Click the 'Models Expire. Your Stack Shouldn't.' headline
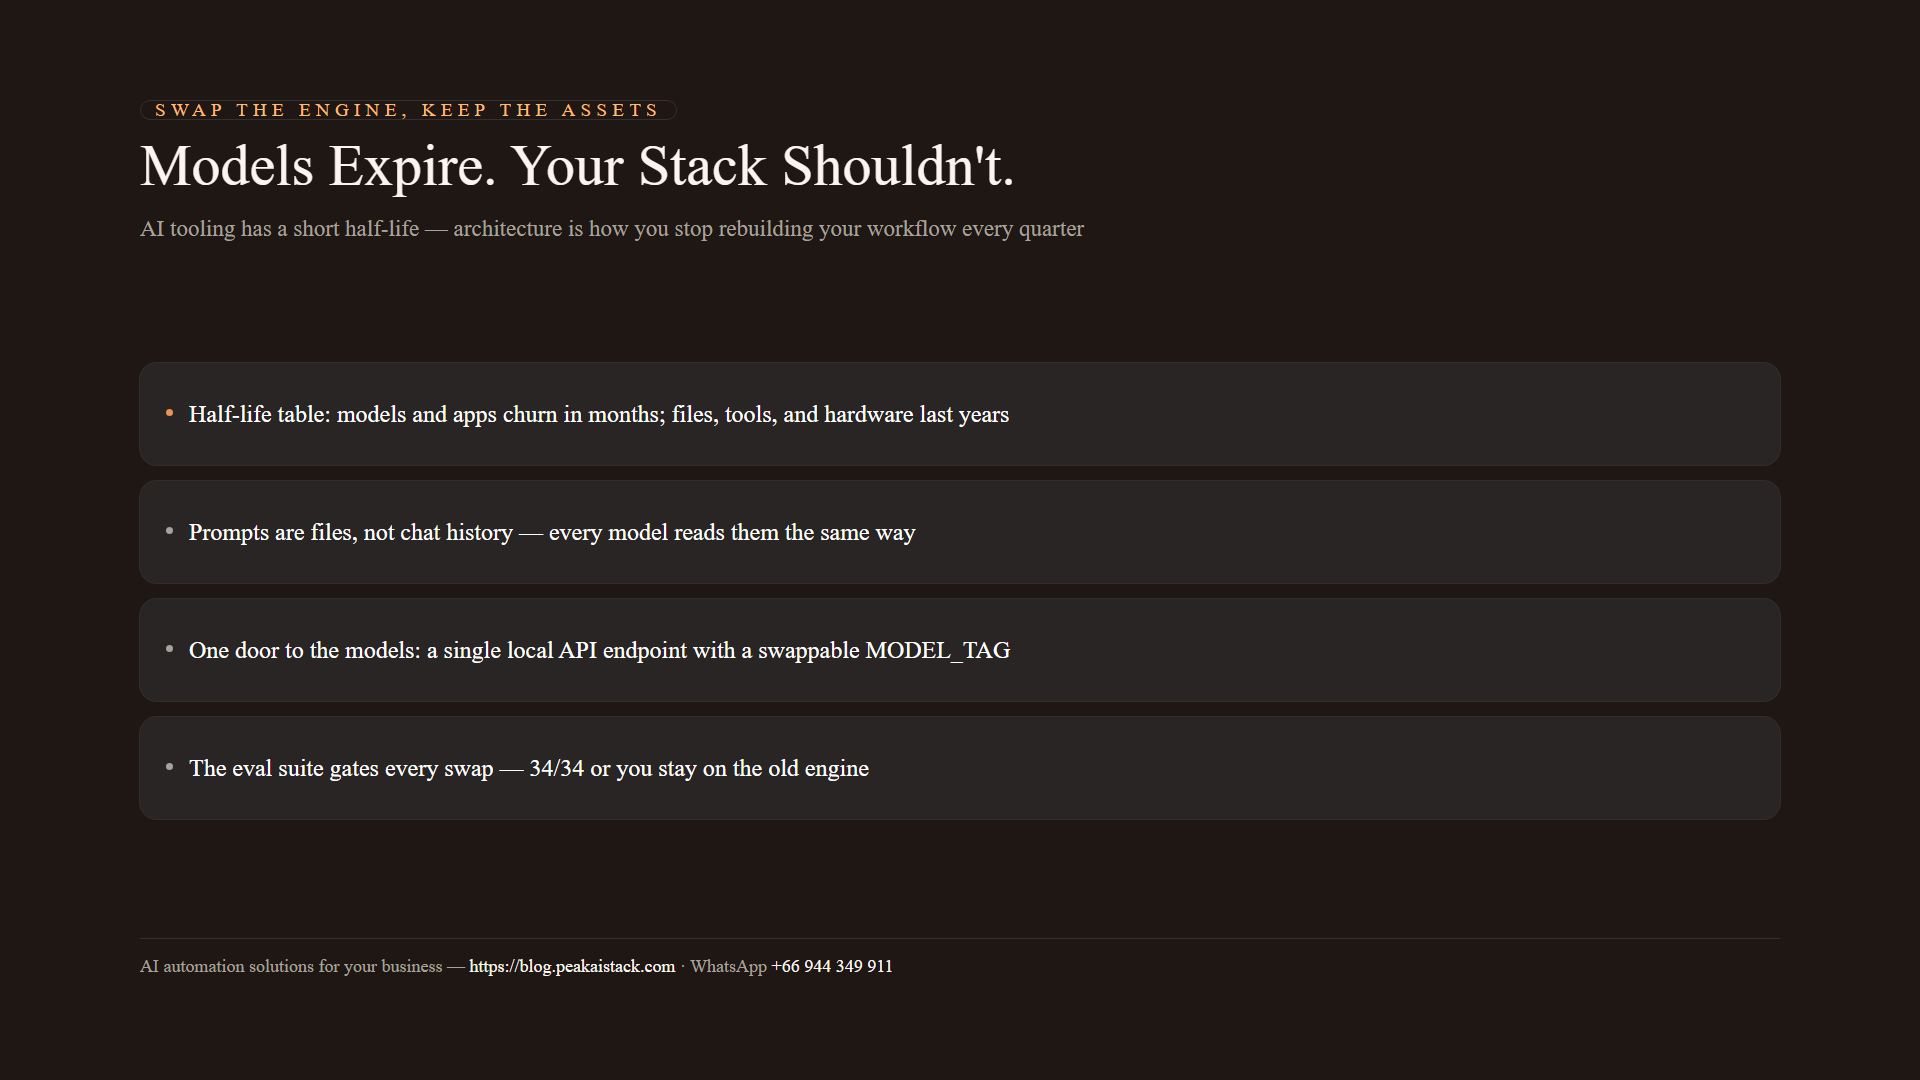Screen dimensions: 1920x1080 tap(577, 166)
